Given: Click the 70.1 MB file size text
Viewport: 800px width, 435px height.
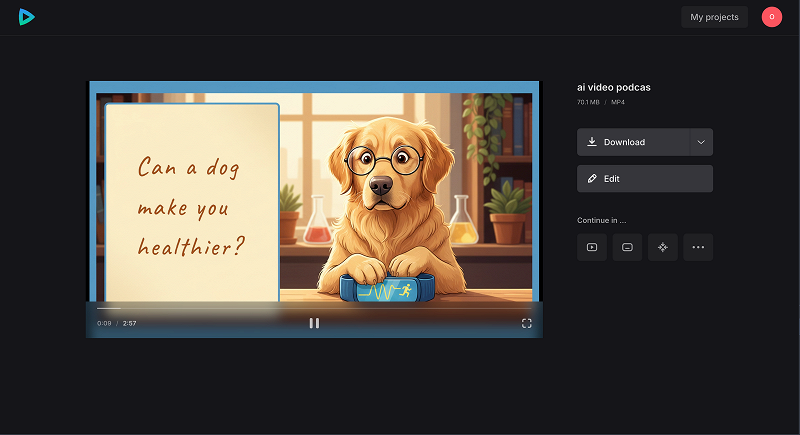Looking at the screenshot, I should click(588, 102).
